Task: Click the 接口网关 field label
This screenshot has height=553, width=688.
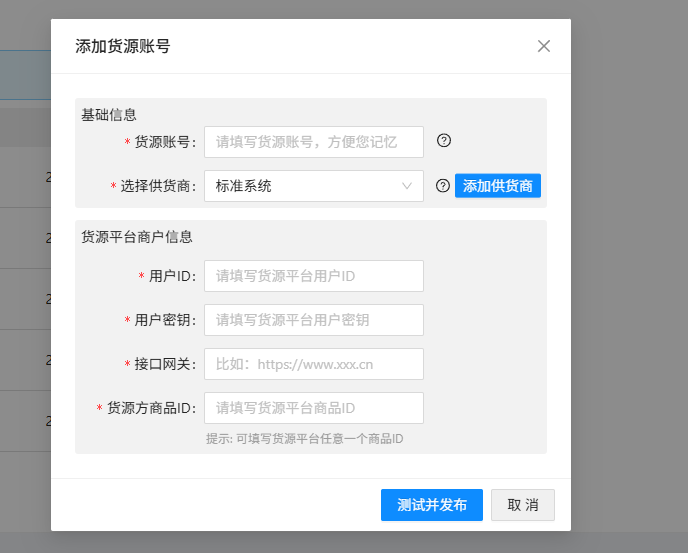Action: click(165, 364)
